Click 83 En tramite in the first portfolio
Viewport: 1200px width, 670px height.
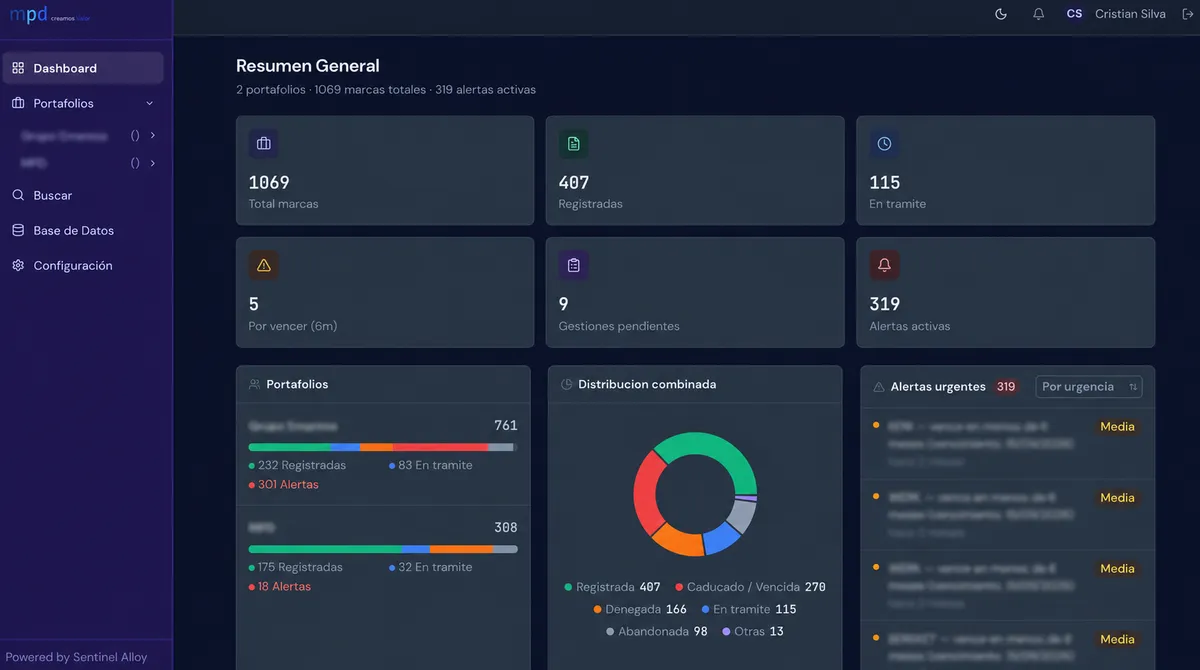[x=431, y=465]
